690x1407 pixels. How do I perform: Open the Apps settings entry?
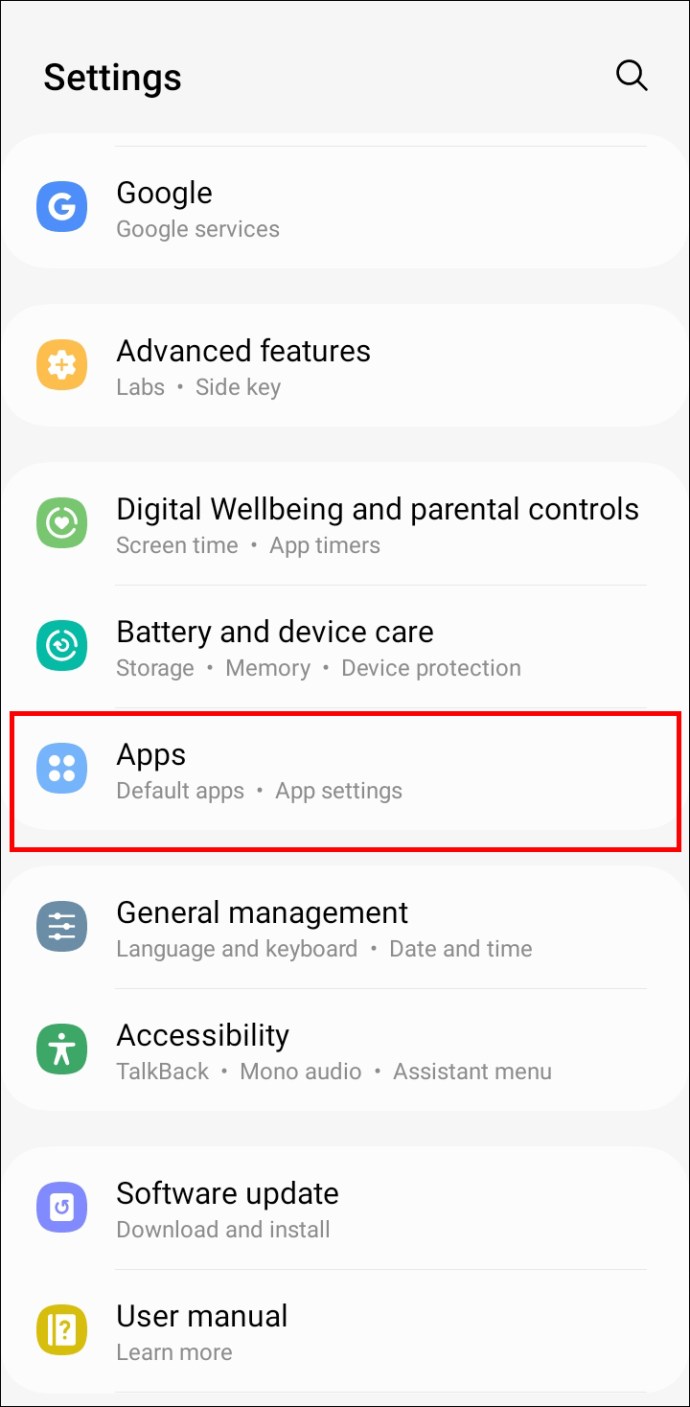345,769
